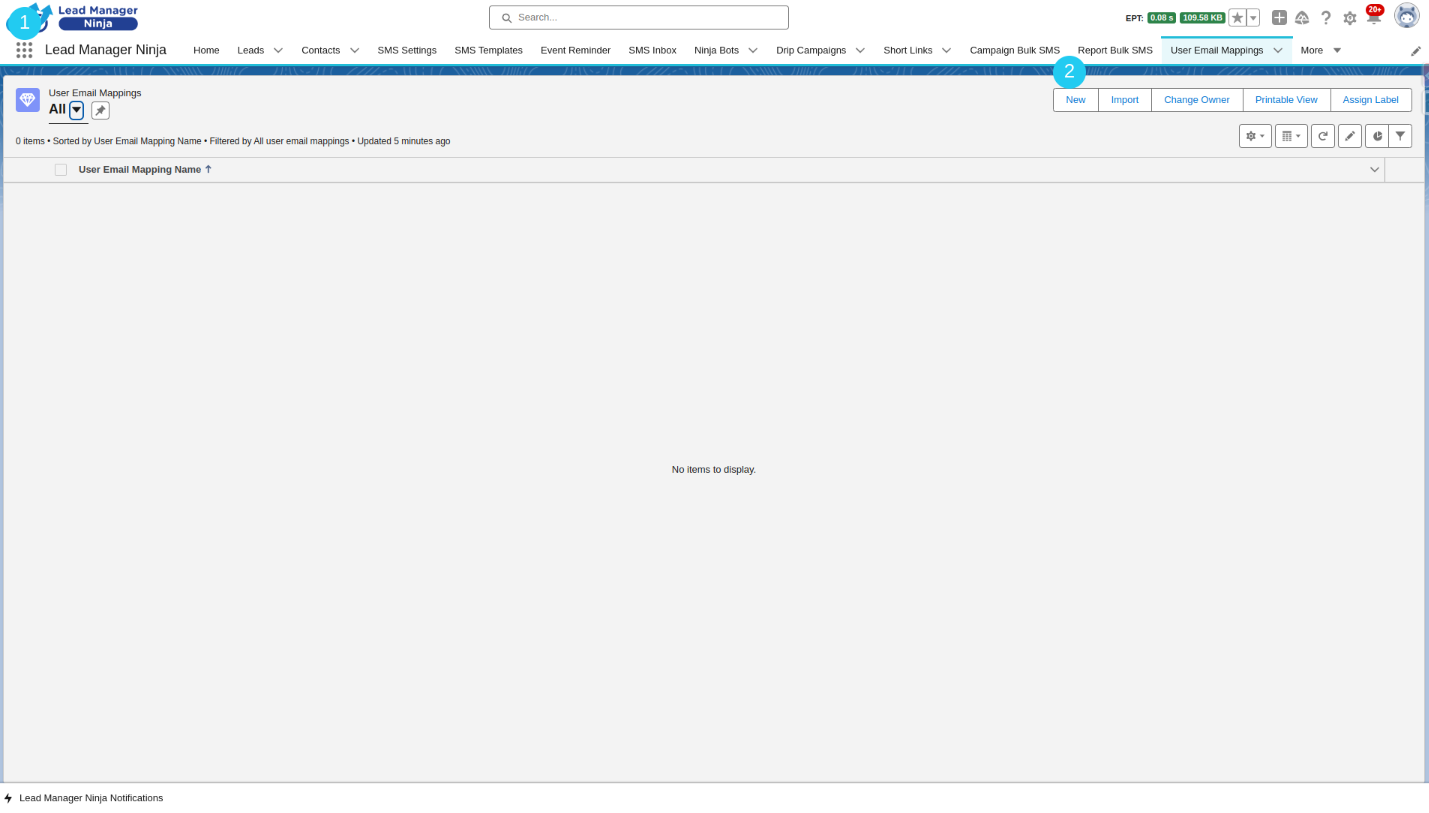Expand the Drip Campaigns tab chevron

point(860,50)
